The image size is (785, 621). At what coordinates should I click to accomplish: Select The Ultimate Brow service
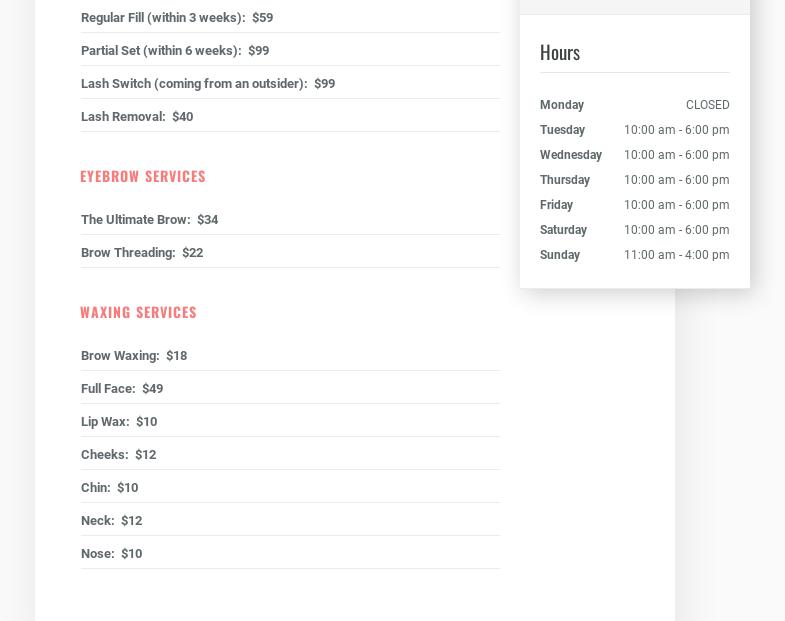149,220
